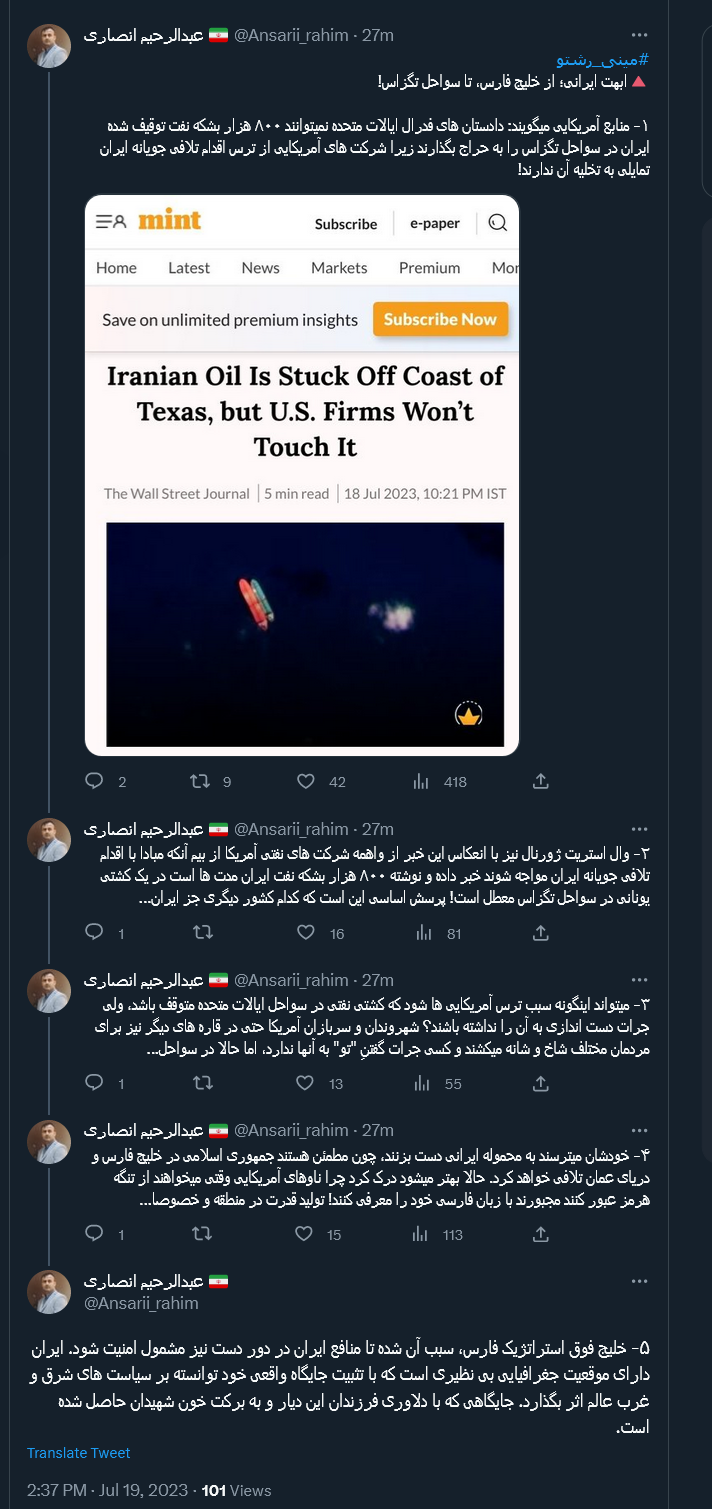Open more options on first tweet
Image resolution: width=712 pixels, height=1509 pixels.
coord(640,35)
